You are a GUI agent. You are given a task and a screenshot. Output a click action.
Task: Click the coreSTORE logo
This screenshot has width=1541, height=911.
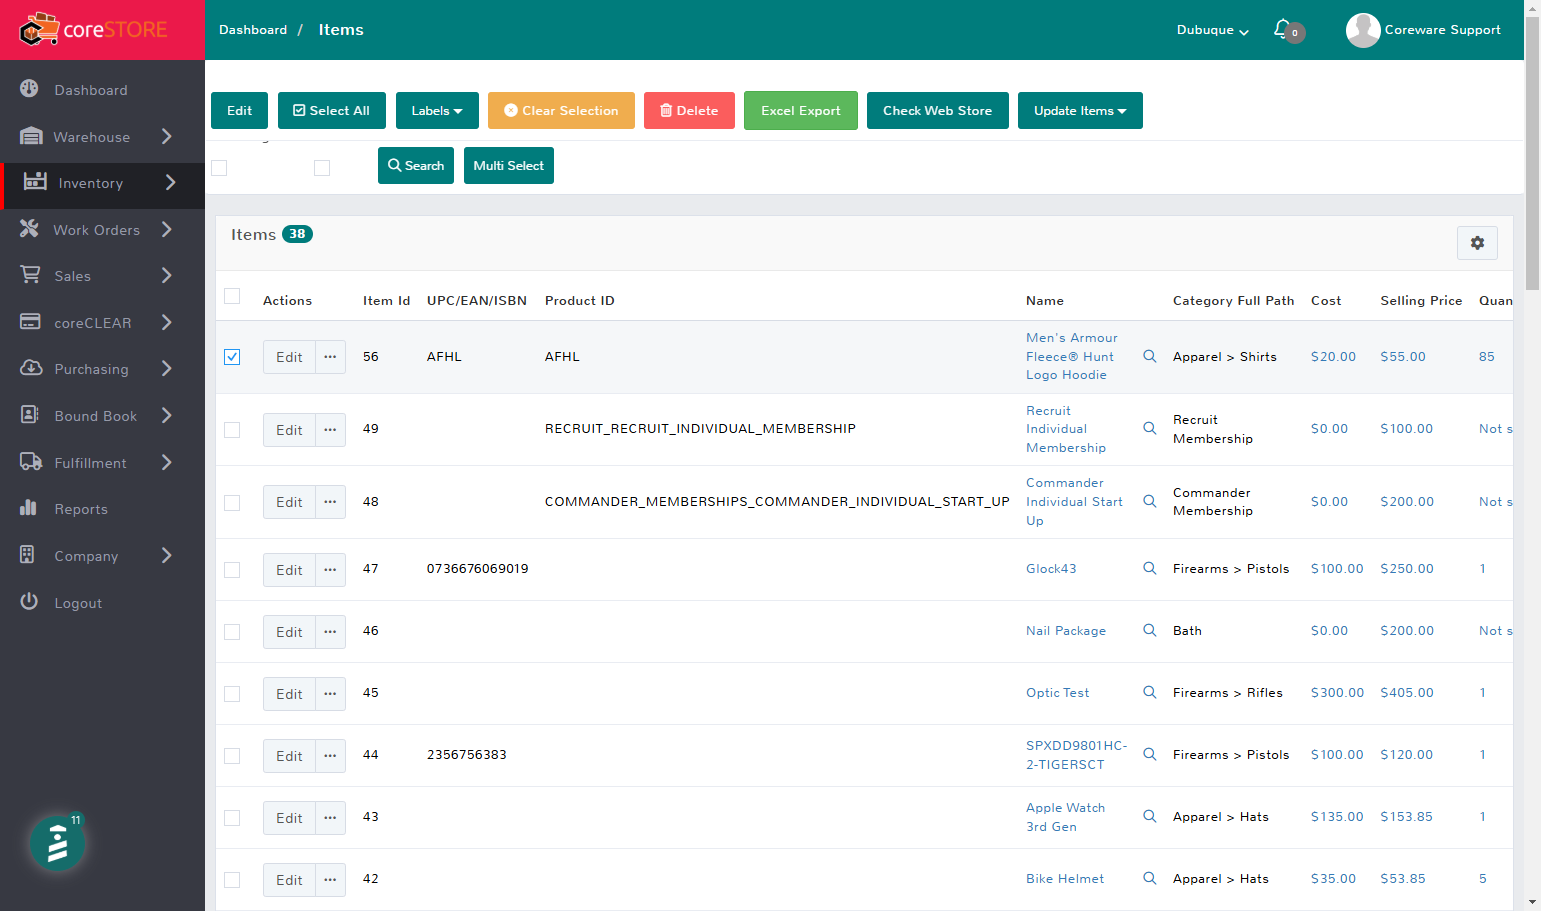point(93,30)
